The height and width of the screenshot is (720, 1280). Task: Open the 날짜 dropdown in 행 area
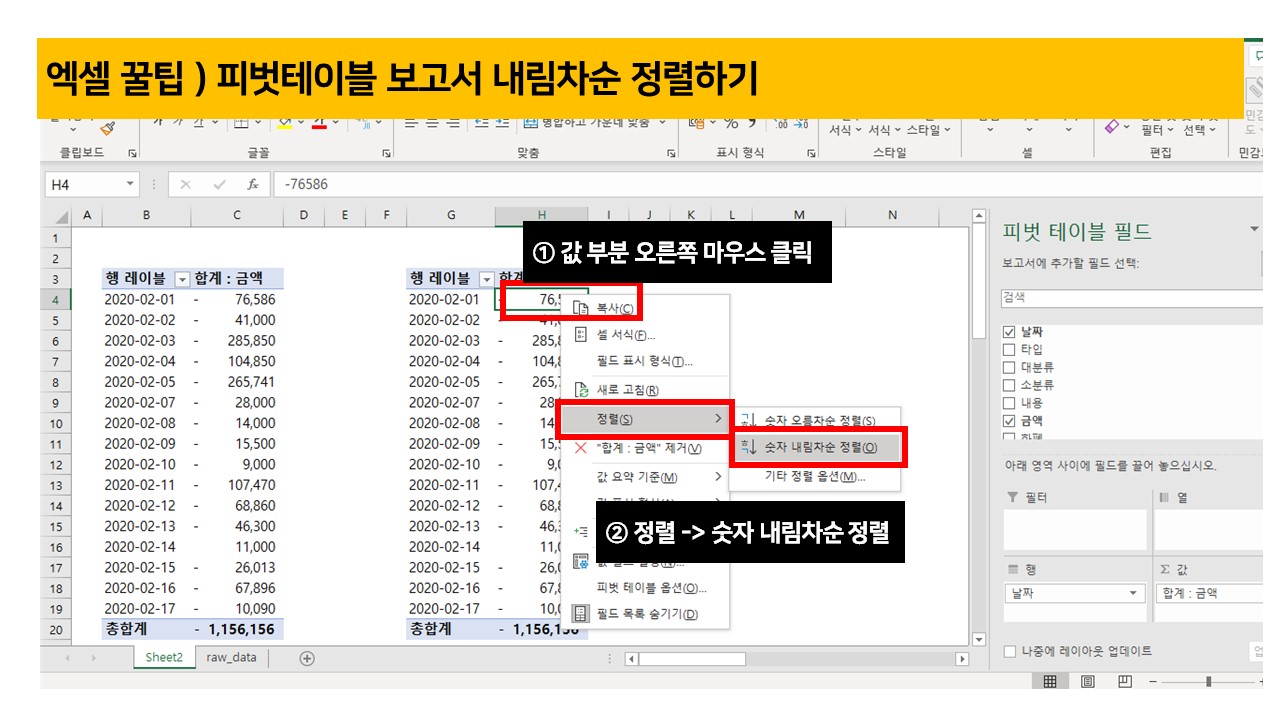pos(1133,593)
